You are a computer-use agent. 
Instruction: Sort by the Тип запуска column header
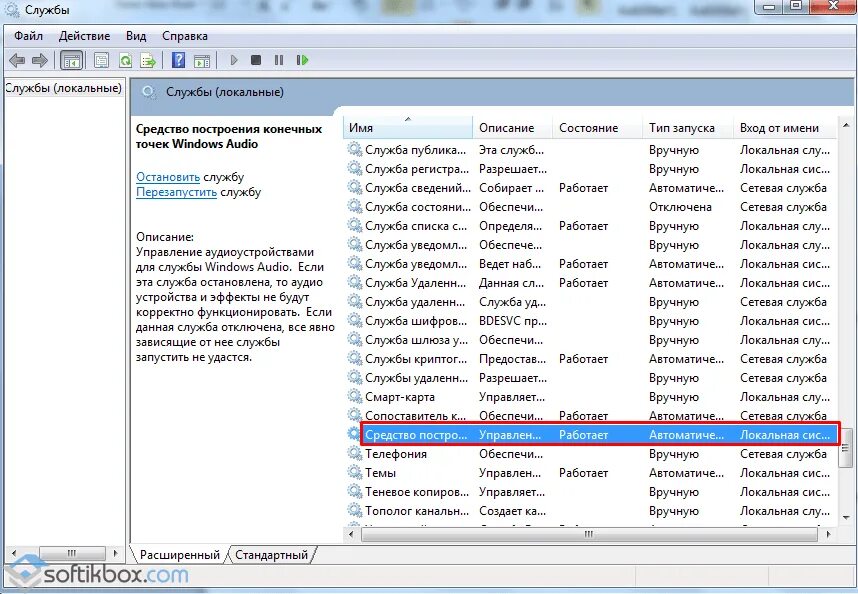687,127
